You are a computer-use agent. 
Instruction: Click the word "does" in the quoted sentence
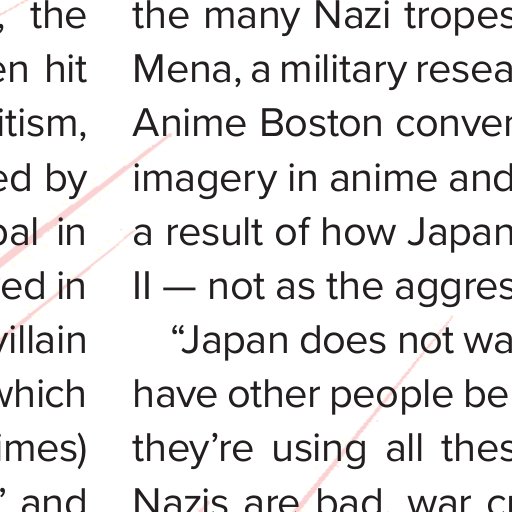click(x=343, y=340)
